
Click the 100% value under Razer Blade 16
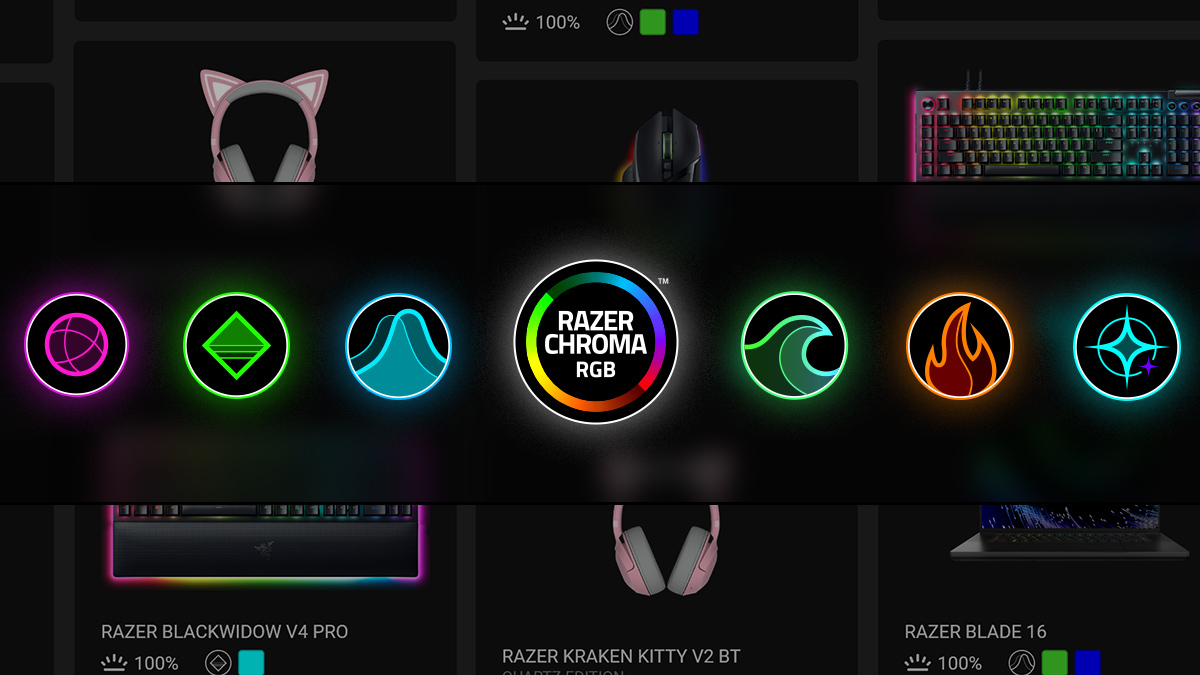point(960,663)
